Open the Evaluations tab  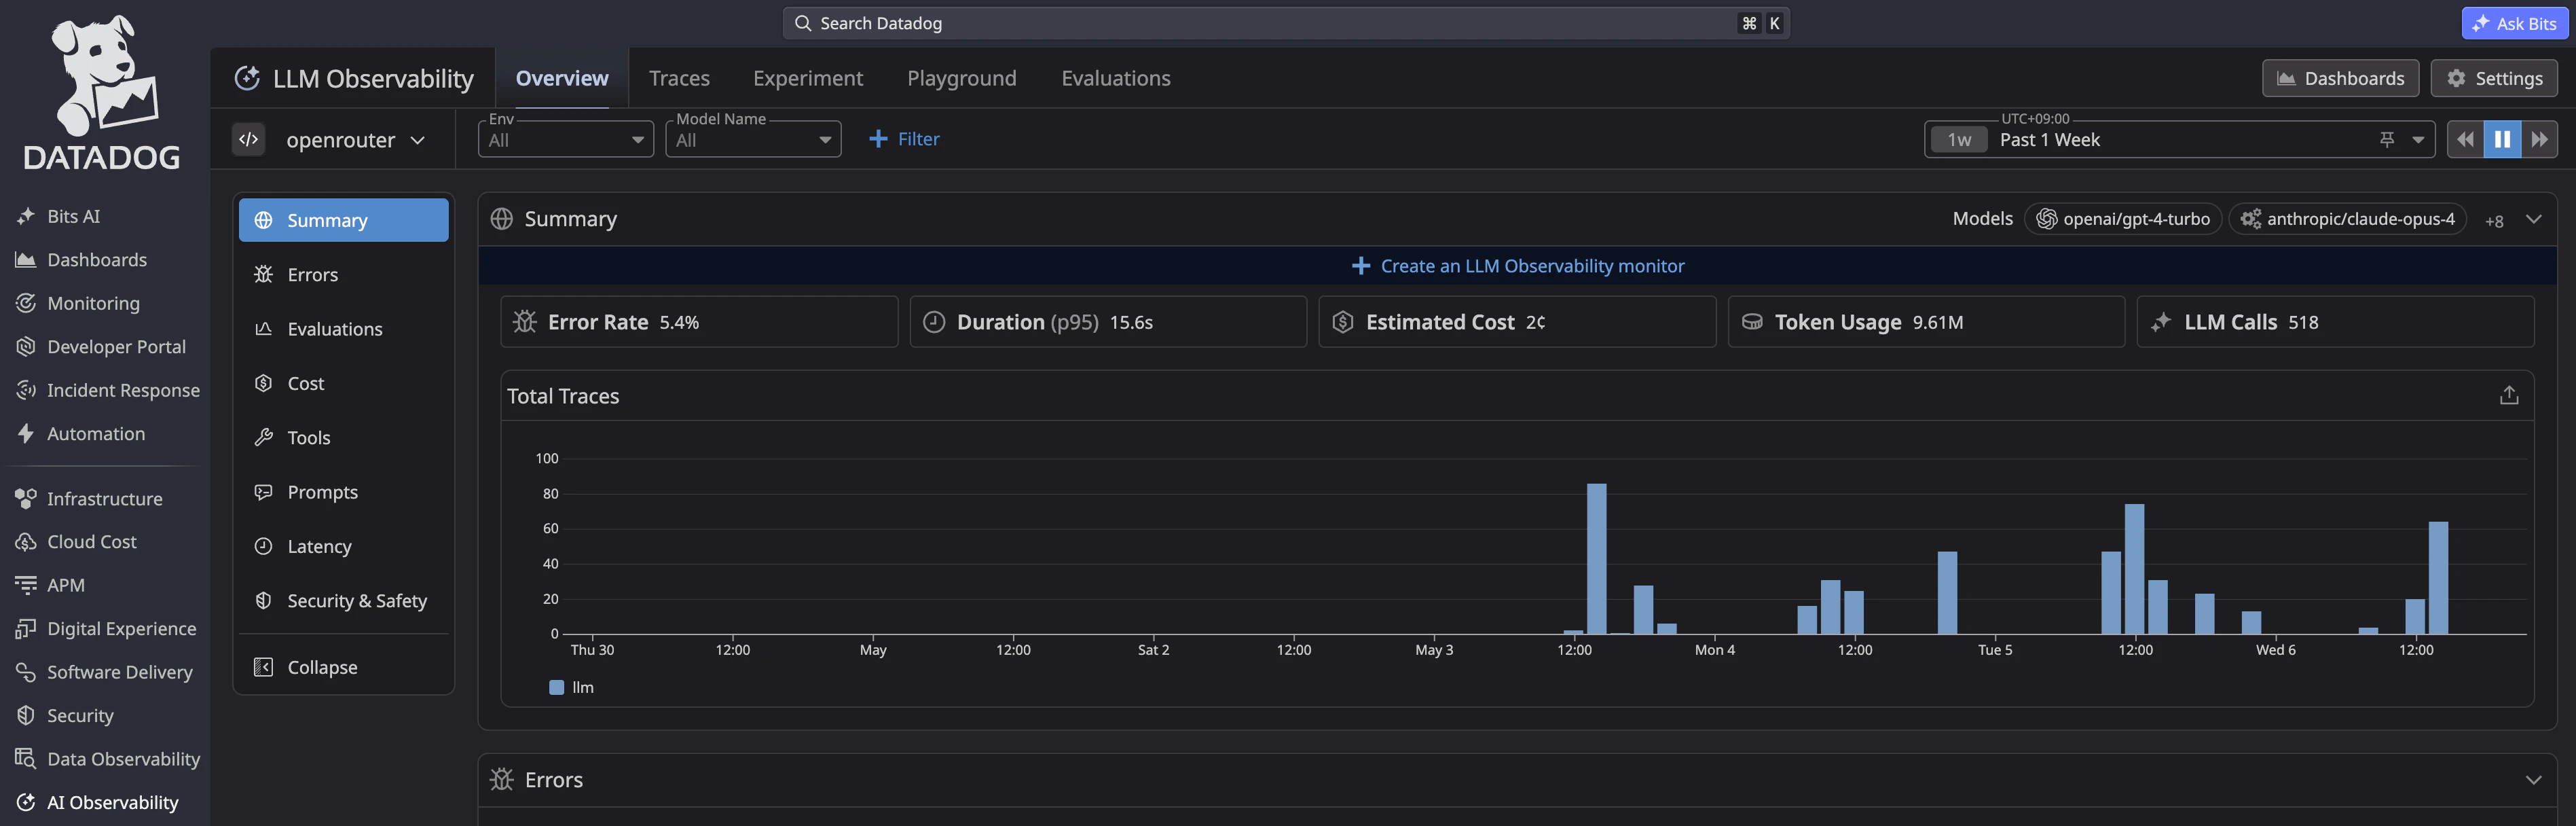(1116, 78)
